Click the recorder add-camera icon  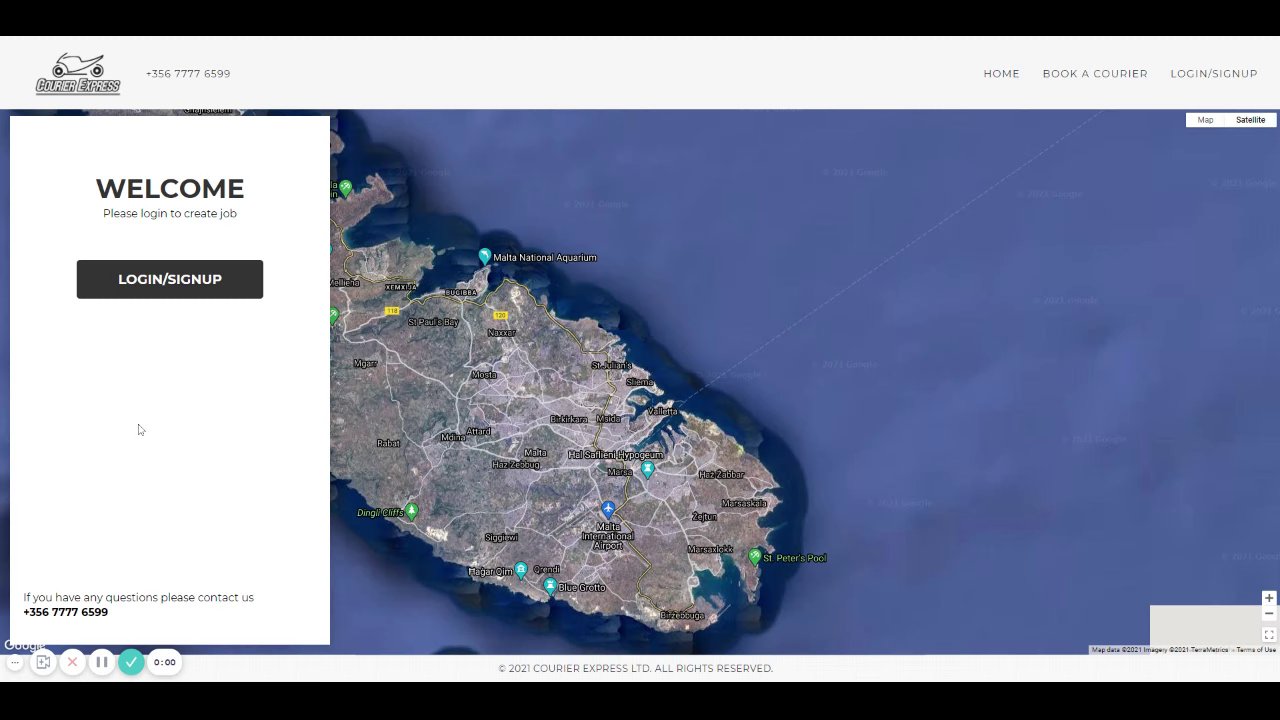(43, 662)
